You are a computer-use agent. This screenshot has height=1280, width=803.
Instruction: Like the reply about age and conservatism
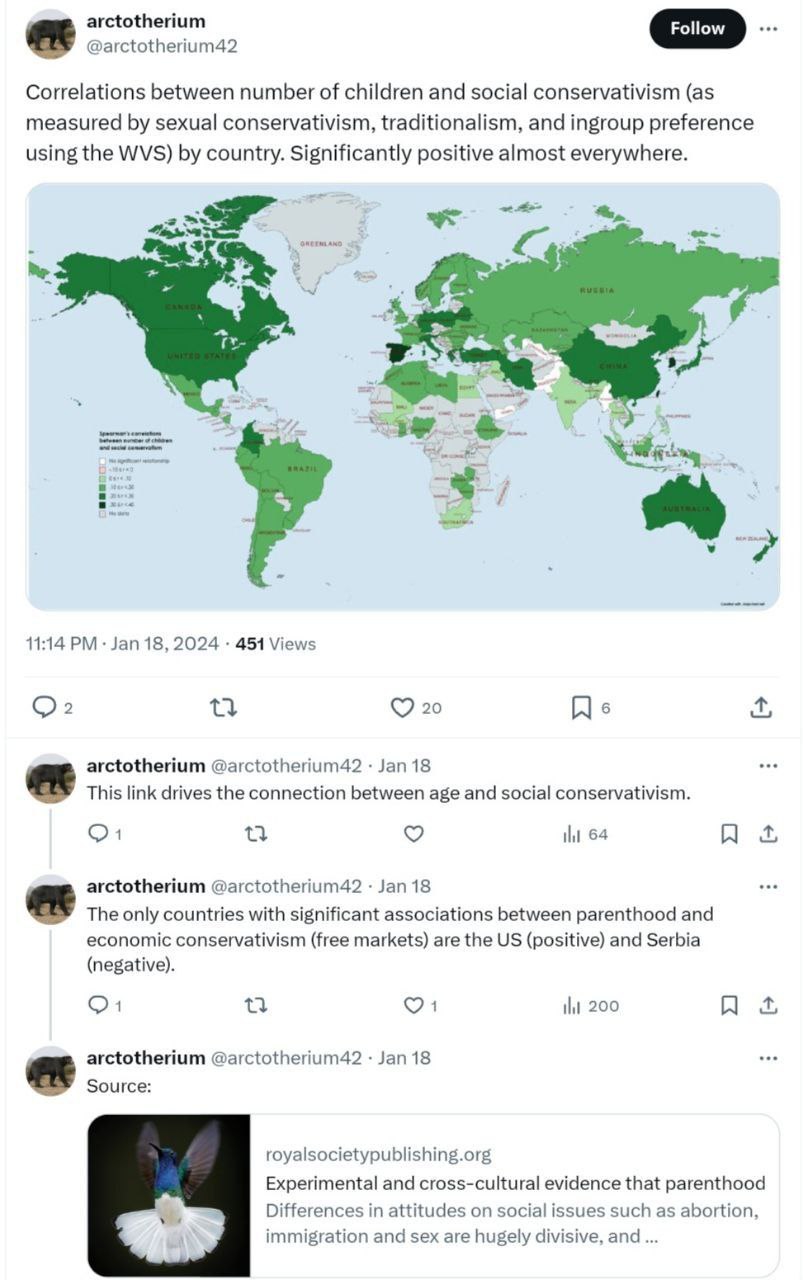pos(413,834)
